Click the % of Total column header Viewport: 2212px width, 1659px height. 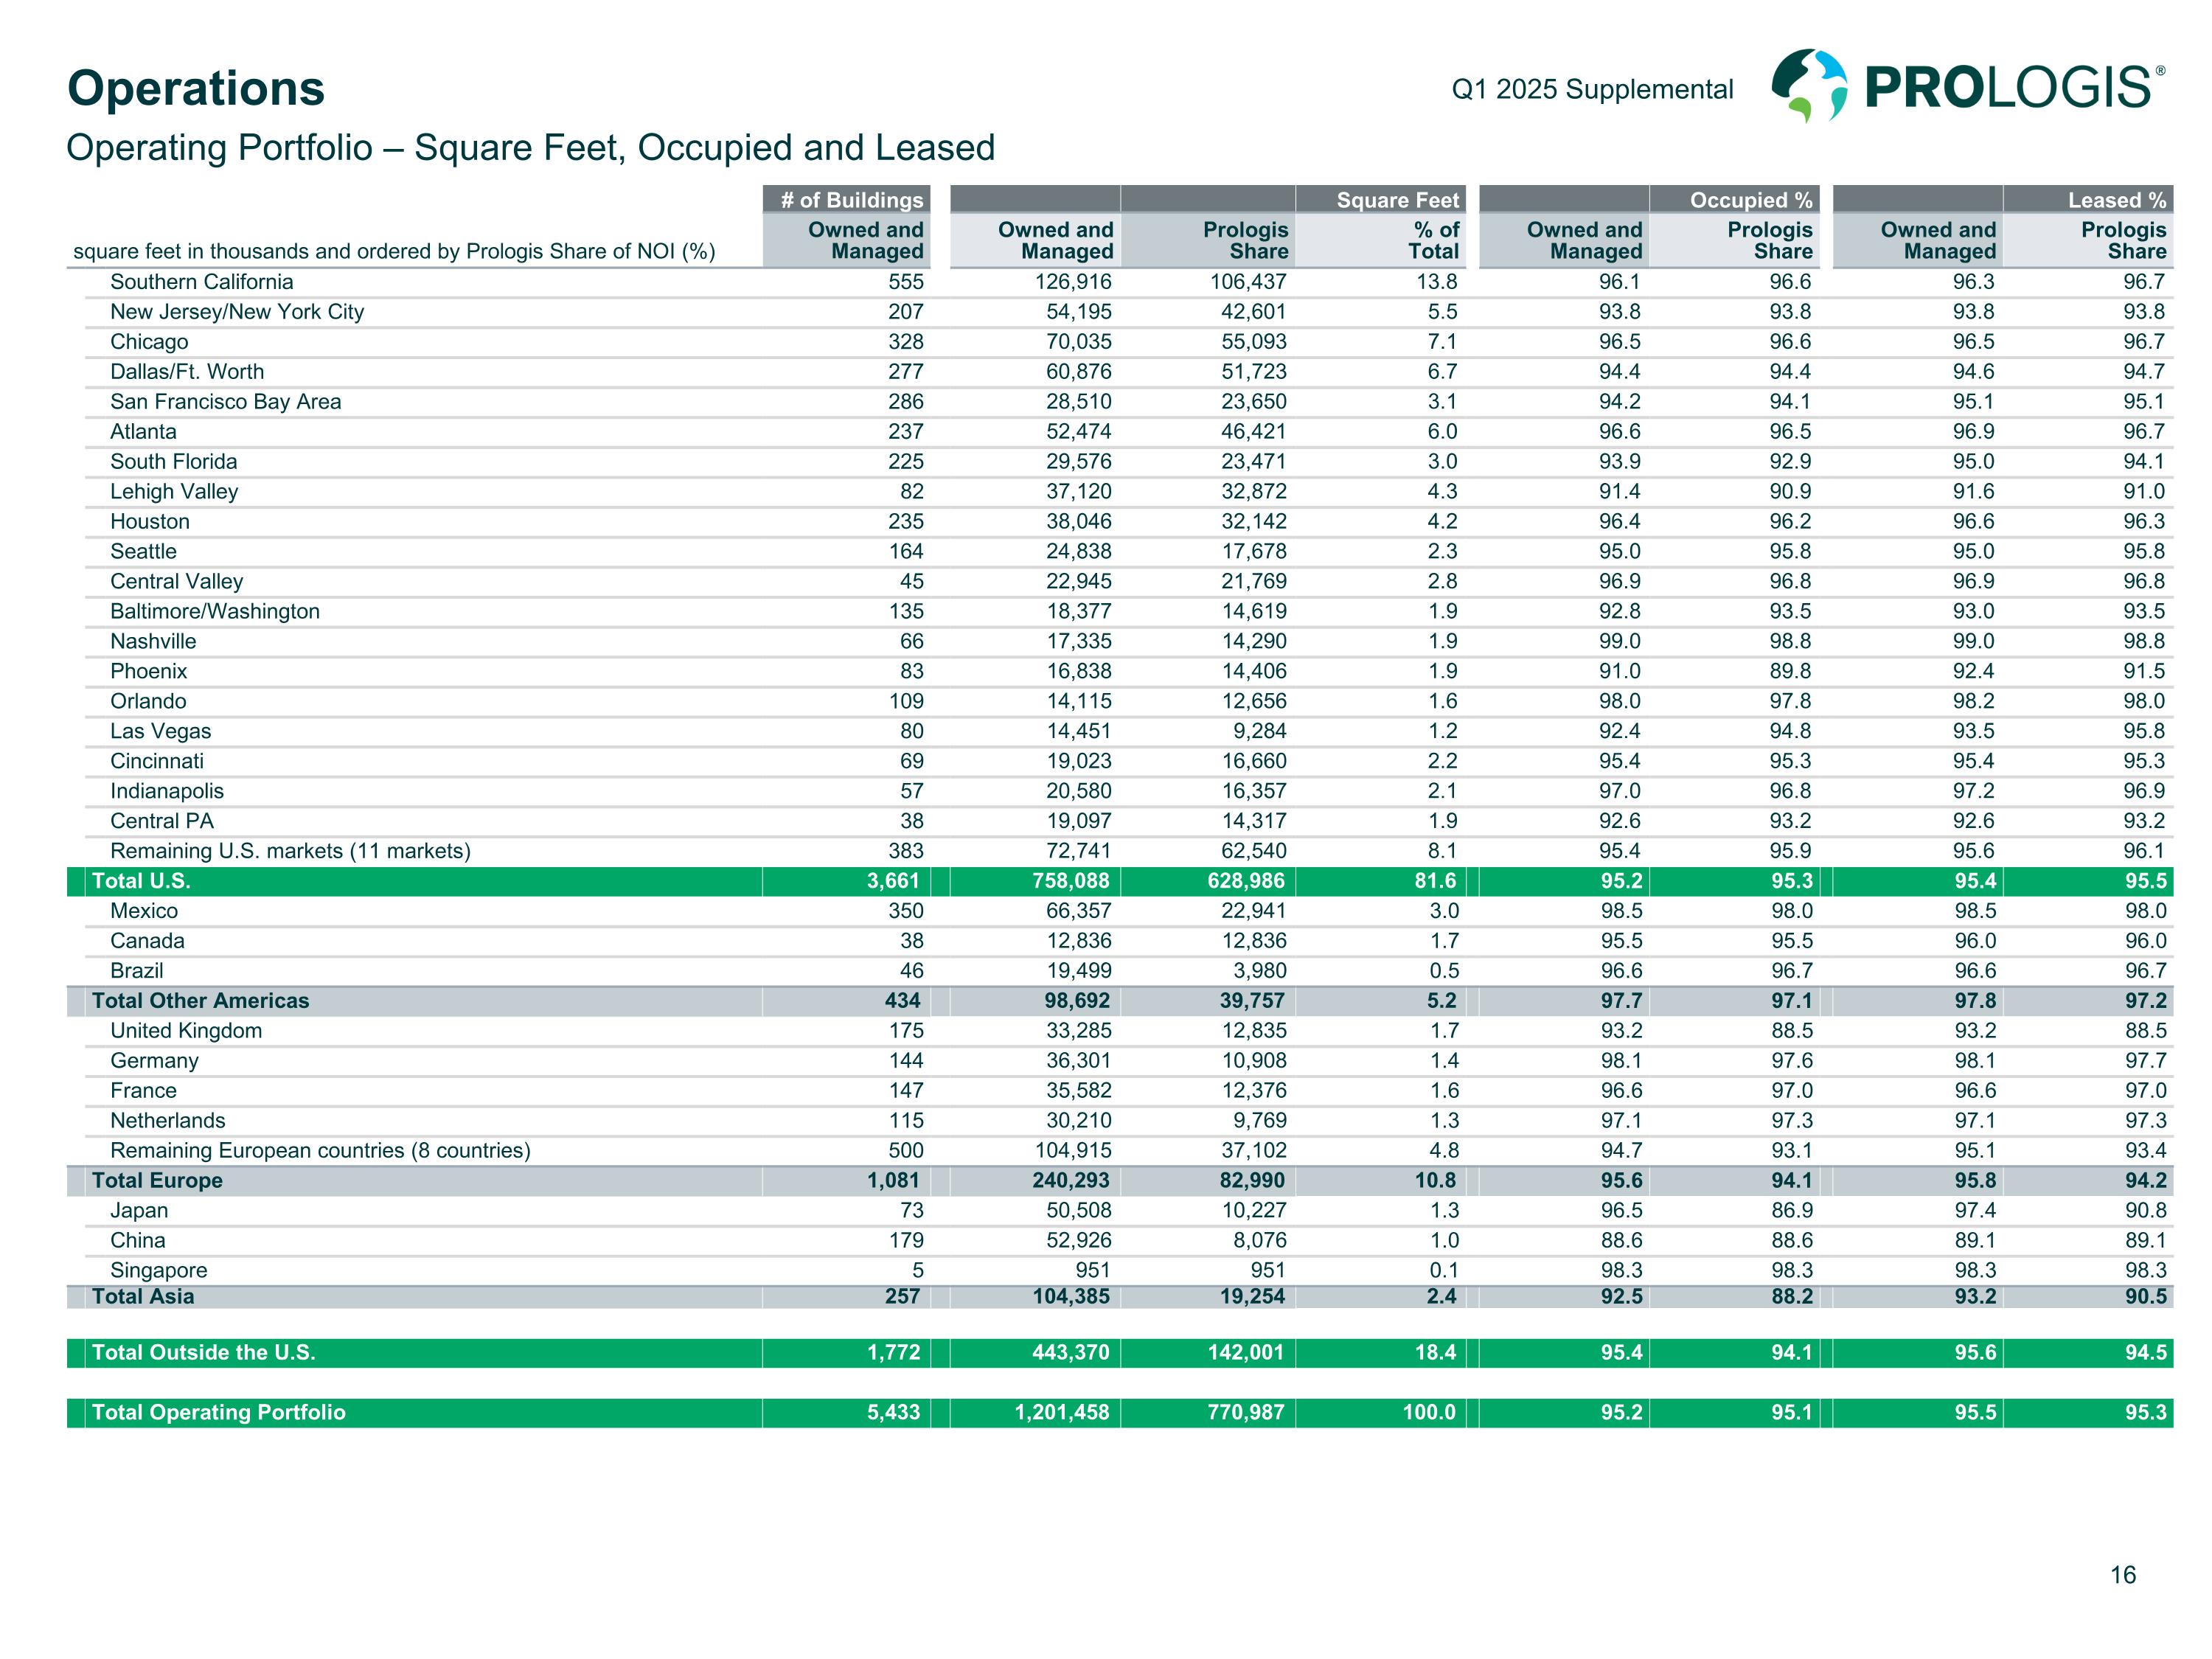point(1435,241)
